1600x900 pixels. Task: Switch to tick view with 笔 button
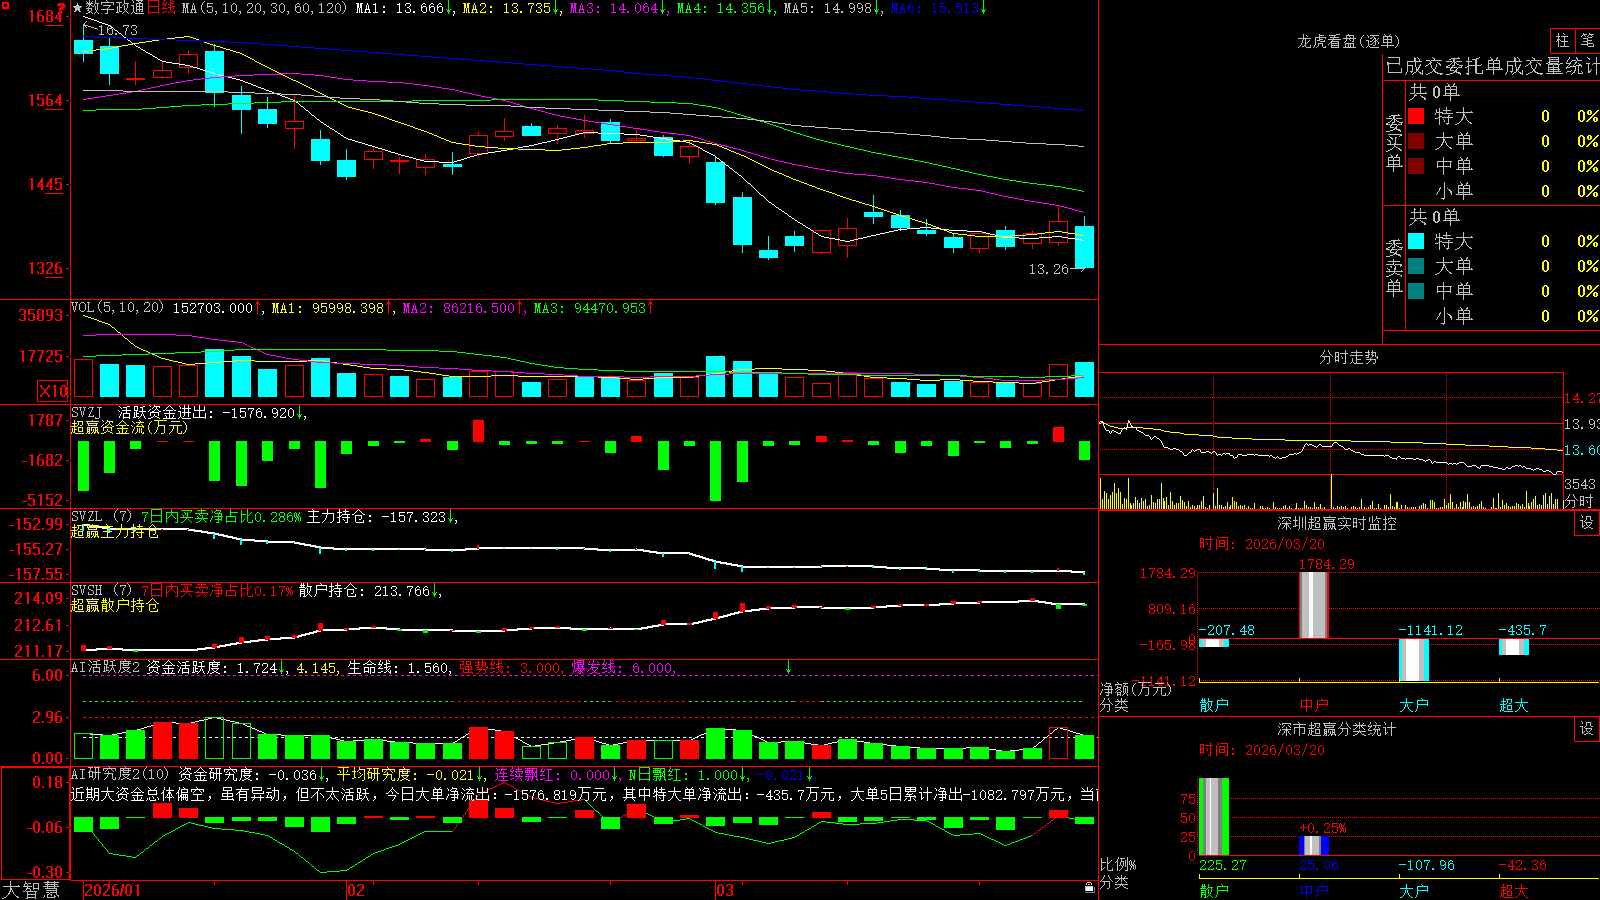pos(1587,41)
